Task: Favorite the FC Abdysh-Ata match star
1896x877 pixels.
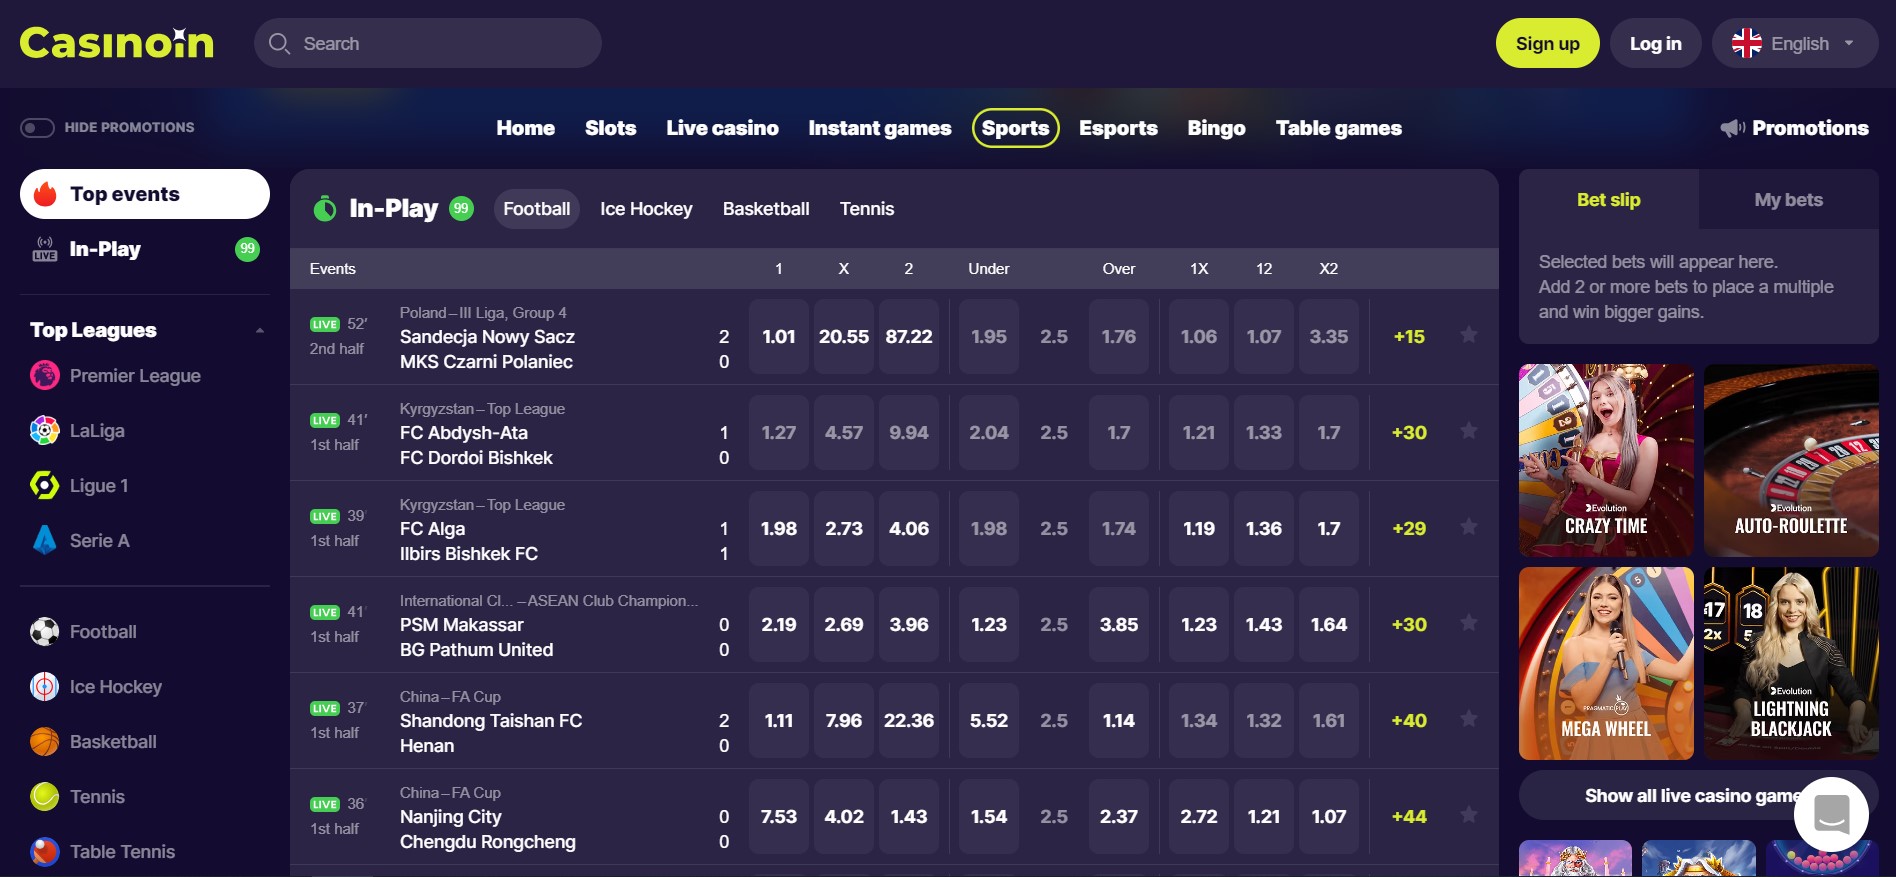Action: tap(1469, 431)
